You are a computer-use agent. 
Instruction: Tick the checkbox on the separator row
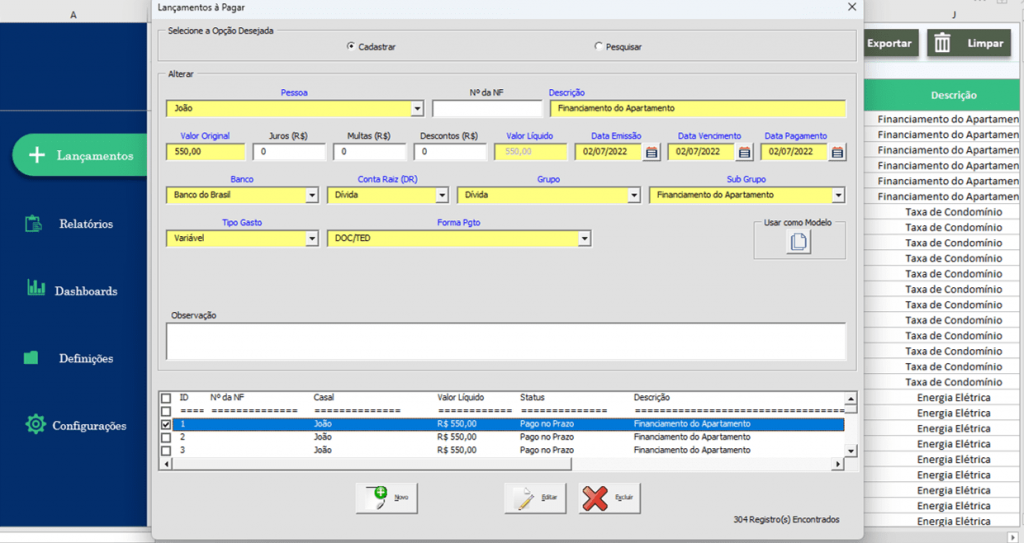pos(166,411)
